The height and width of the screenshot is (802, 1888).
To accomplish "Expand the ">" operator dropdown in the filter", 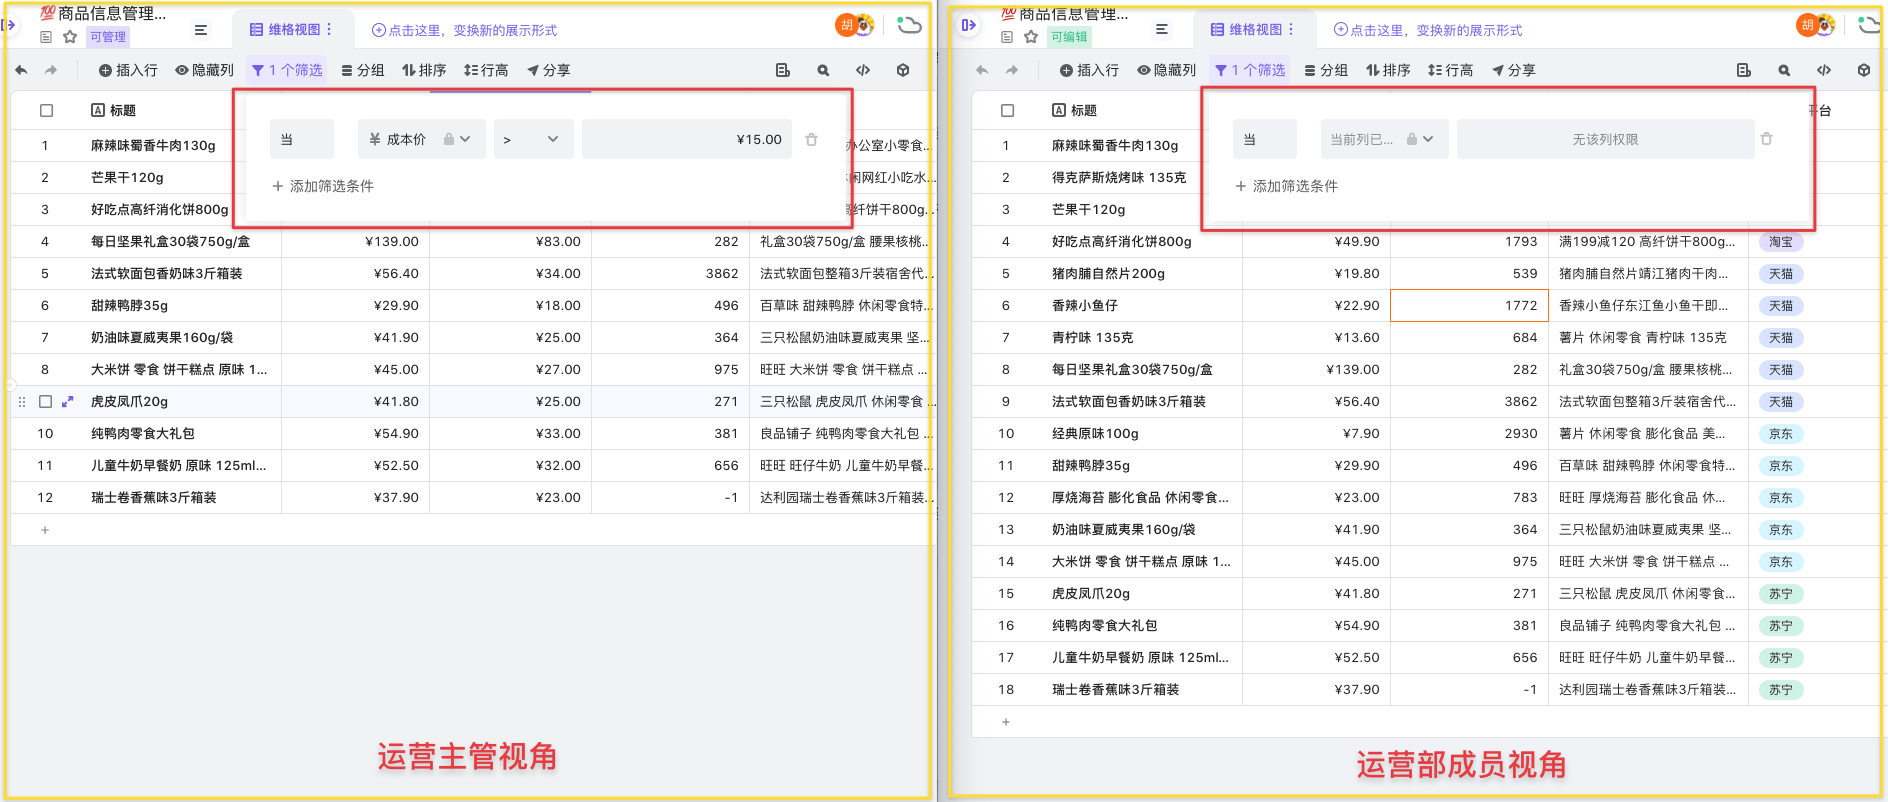I will 532,140.
